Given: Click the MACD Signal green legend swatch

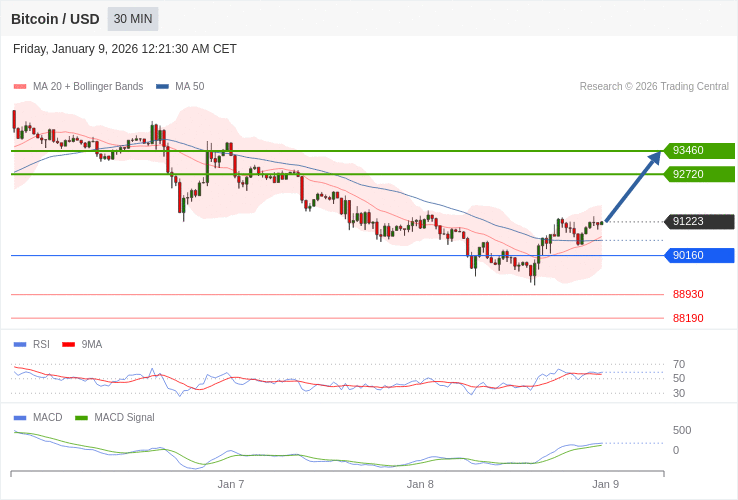Looking at the screenshot, I should [x=81, y=418].
